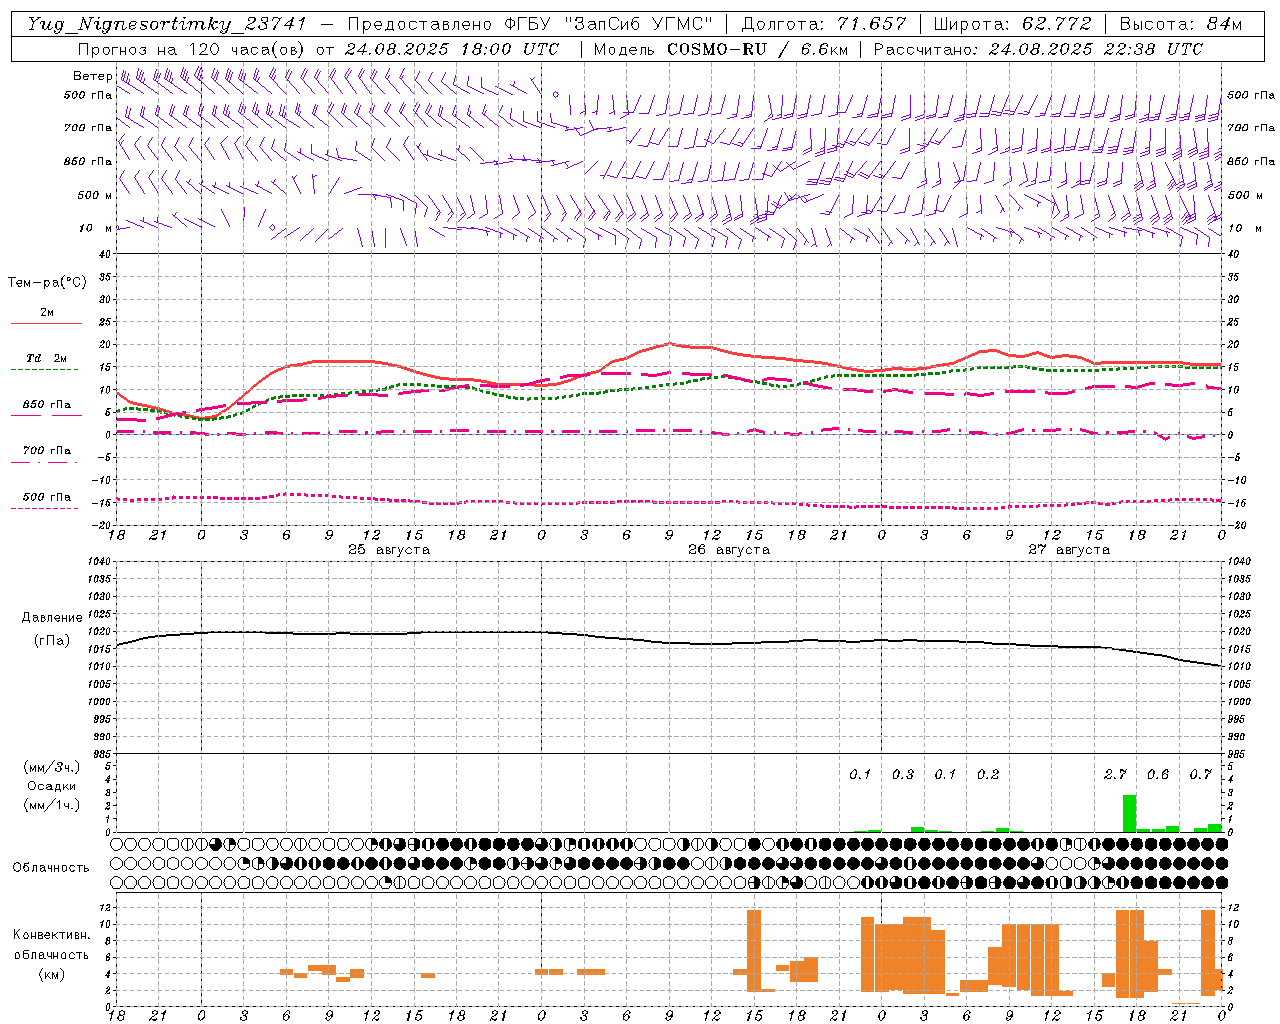Viewport: 1280px width, 1024px height.
Task: Click the 700 гПа dash-dot legend line sample
Action: [x=47, y=462]
